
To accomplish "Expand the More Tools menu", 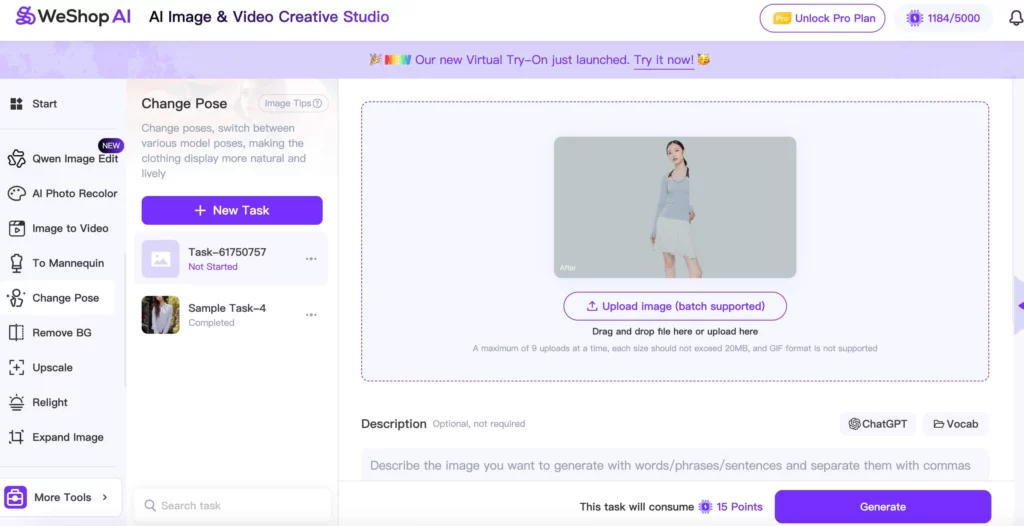I will (x=62, y=497).
